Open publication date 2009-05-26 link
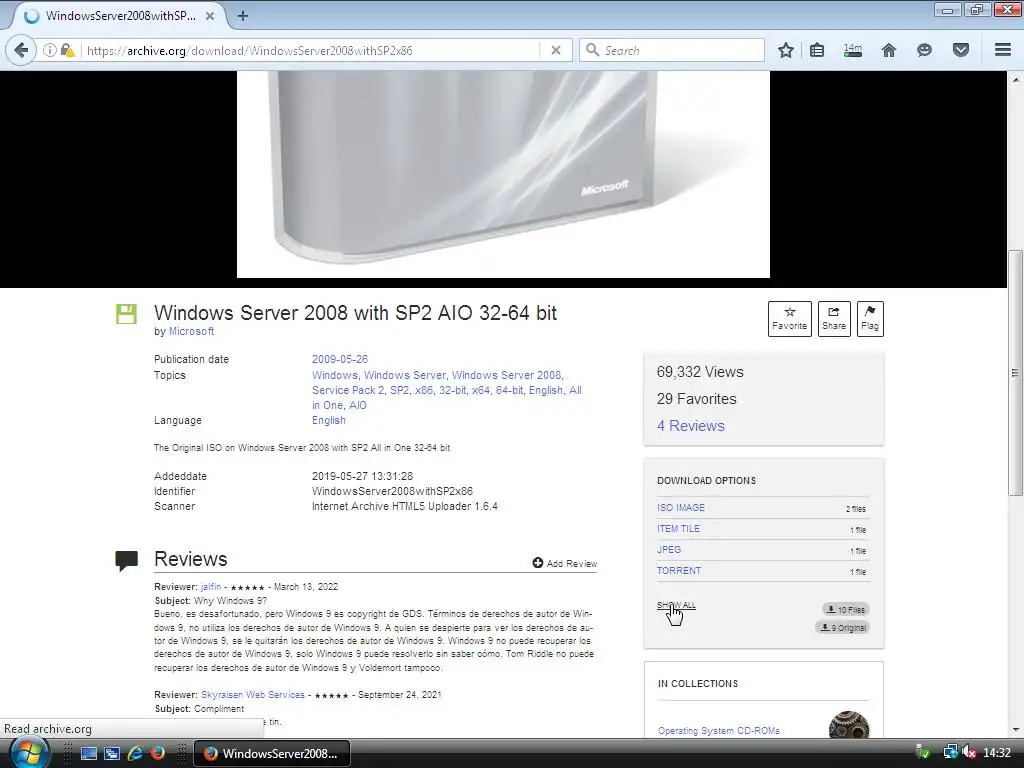This screenshot has width=1024, height=768. click(x=340, y=359)
